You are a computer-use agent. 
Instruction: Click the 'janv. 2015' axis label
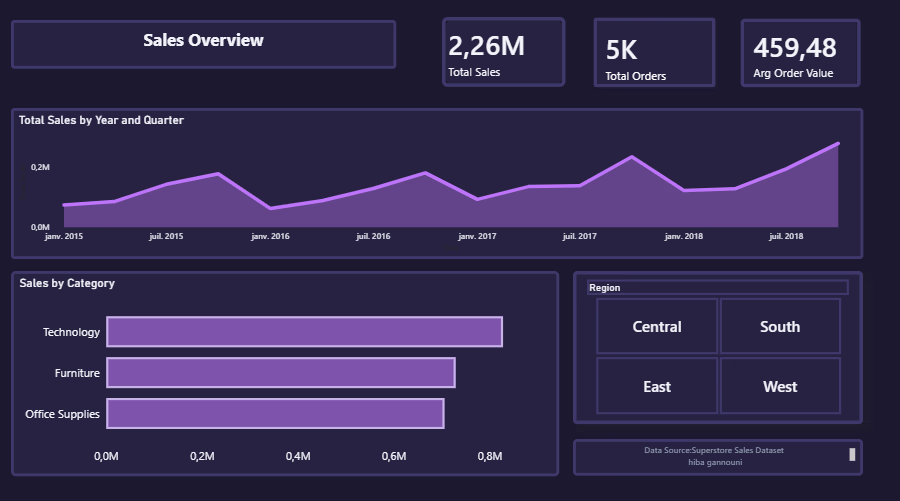(64, 236)
